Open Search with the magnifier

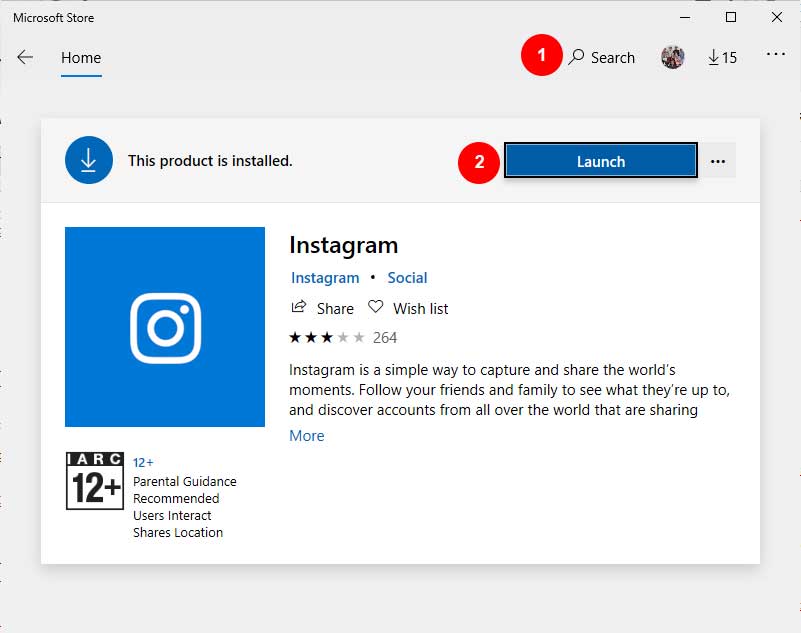pos(602,57)
